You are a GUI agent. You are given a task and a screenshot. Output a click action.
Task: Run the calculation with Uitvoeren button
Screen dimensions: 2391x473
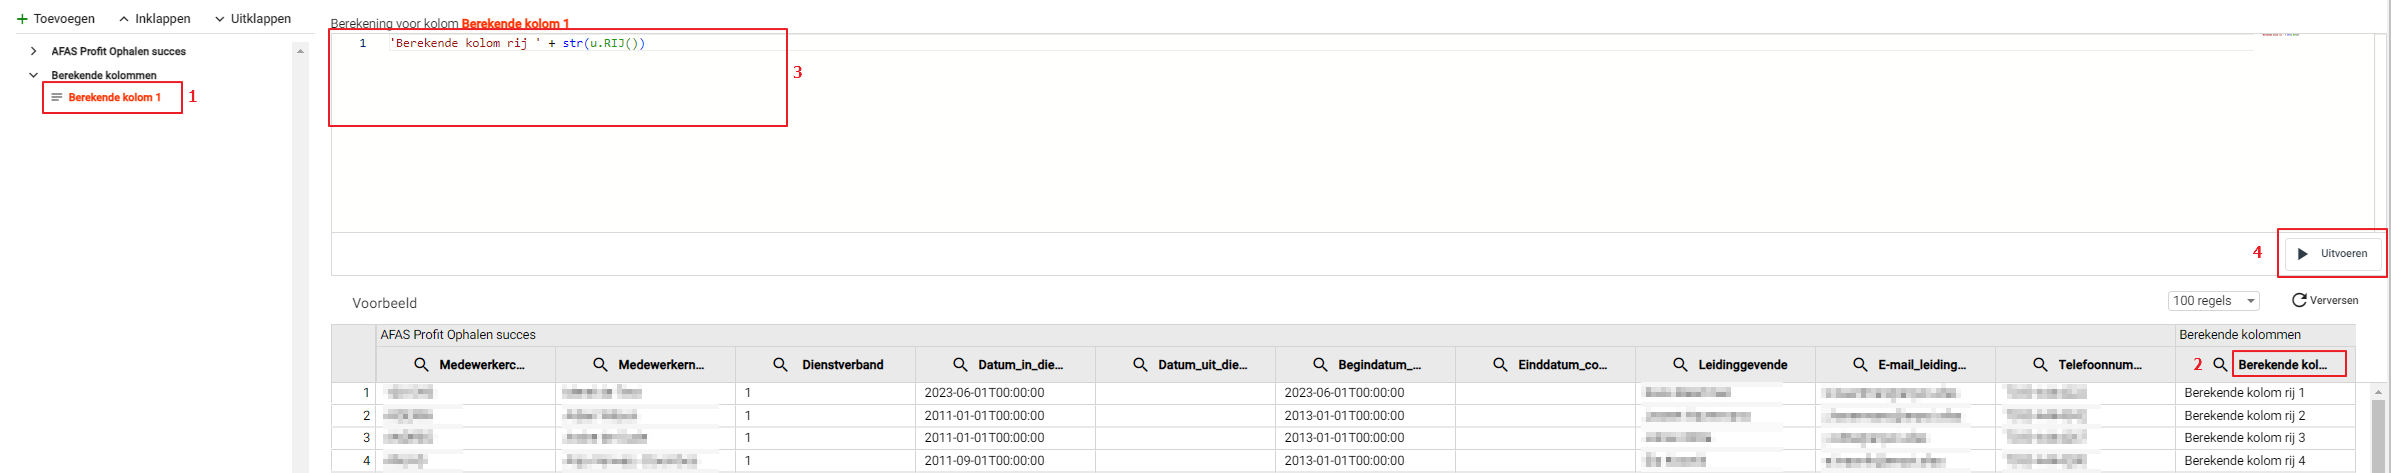click(x=2333, y=254)
